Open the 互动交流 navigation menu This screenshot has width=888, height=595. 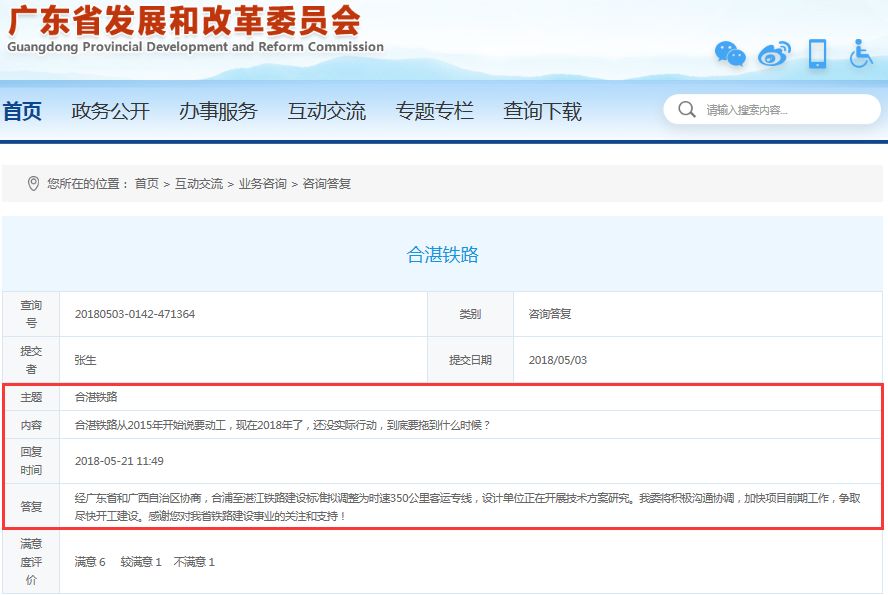point(326,111)
